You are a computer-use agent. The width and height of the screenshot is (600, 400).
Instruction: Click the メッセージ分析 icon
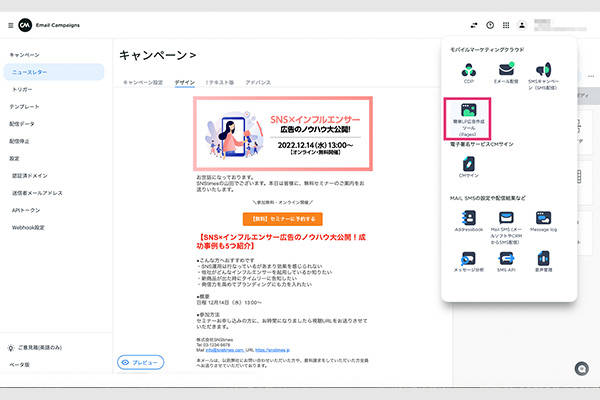468,262
